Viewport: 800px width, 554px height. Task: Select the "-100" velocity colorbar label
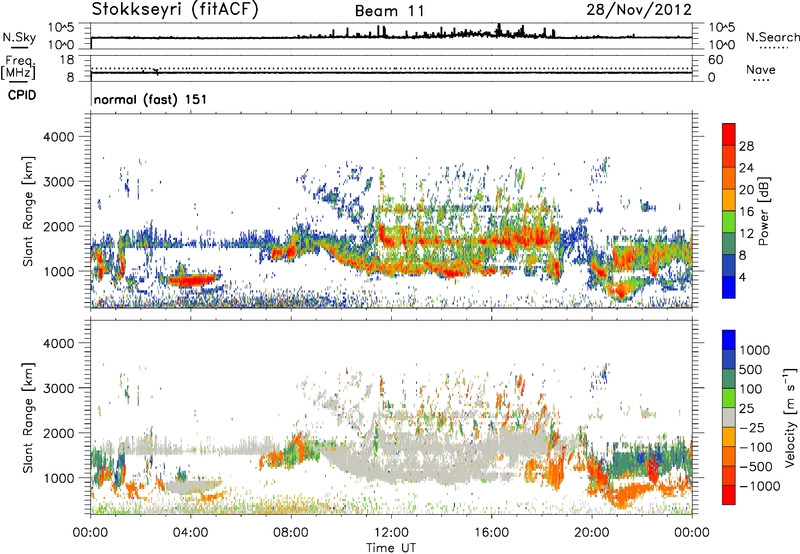[x=755, y=447]
